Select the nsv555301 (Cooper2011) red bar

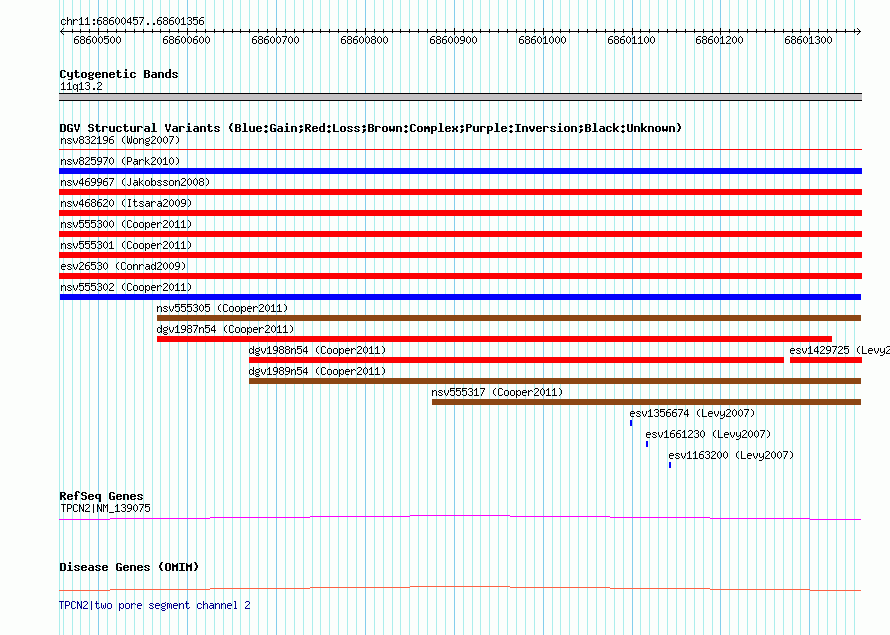460,255
